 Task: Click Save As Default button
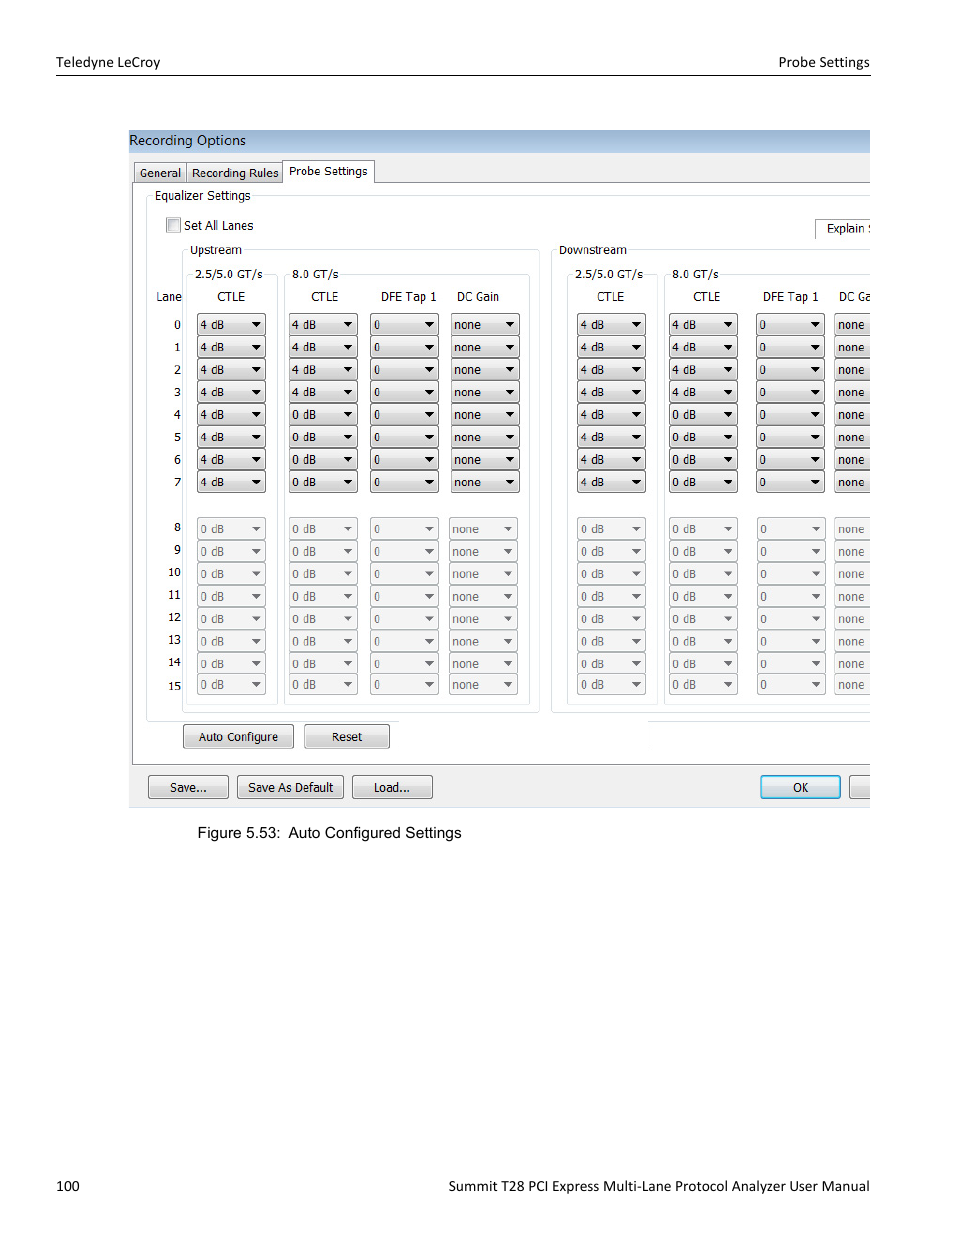point(290,788)
